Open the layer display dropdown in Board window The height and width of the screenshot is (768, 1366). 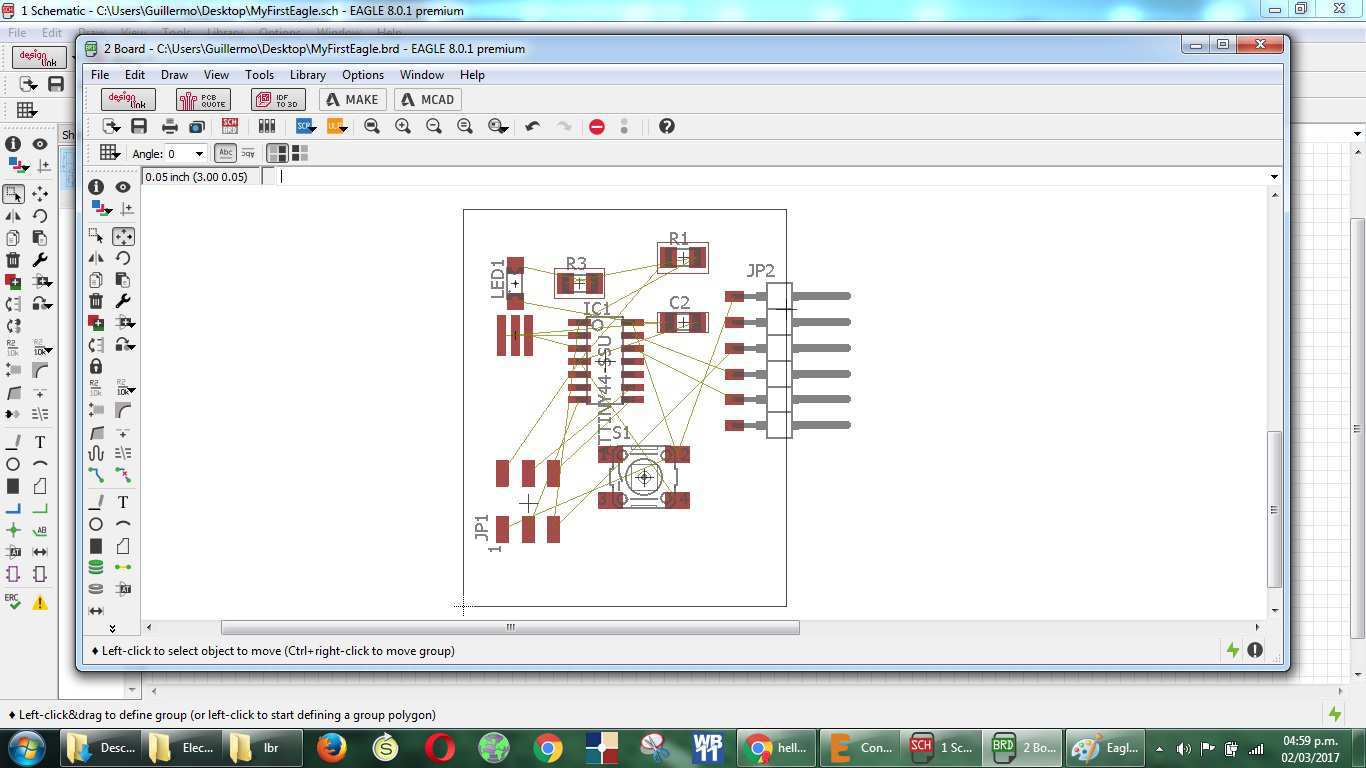pyautogui.click(x=101, y=208)
